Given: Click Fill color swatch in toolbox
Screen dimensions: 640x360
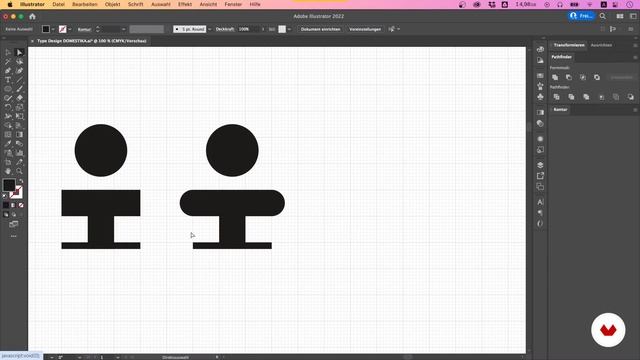Looking at the screenshot, I should click(9, 185).
